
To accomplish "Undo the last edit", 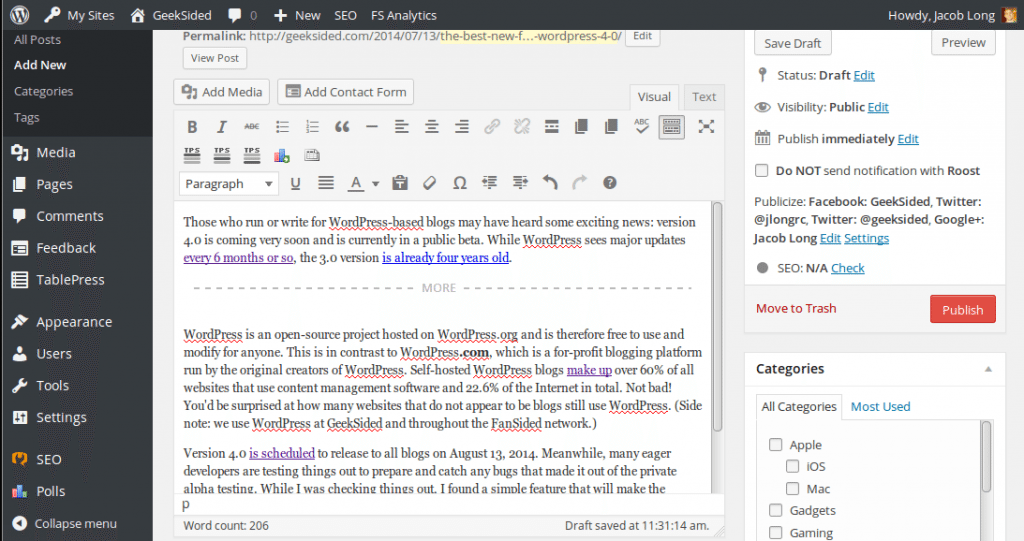I will point(550,183).
